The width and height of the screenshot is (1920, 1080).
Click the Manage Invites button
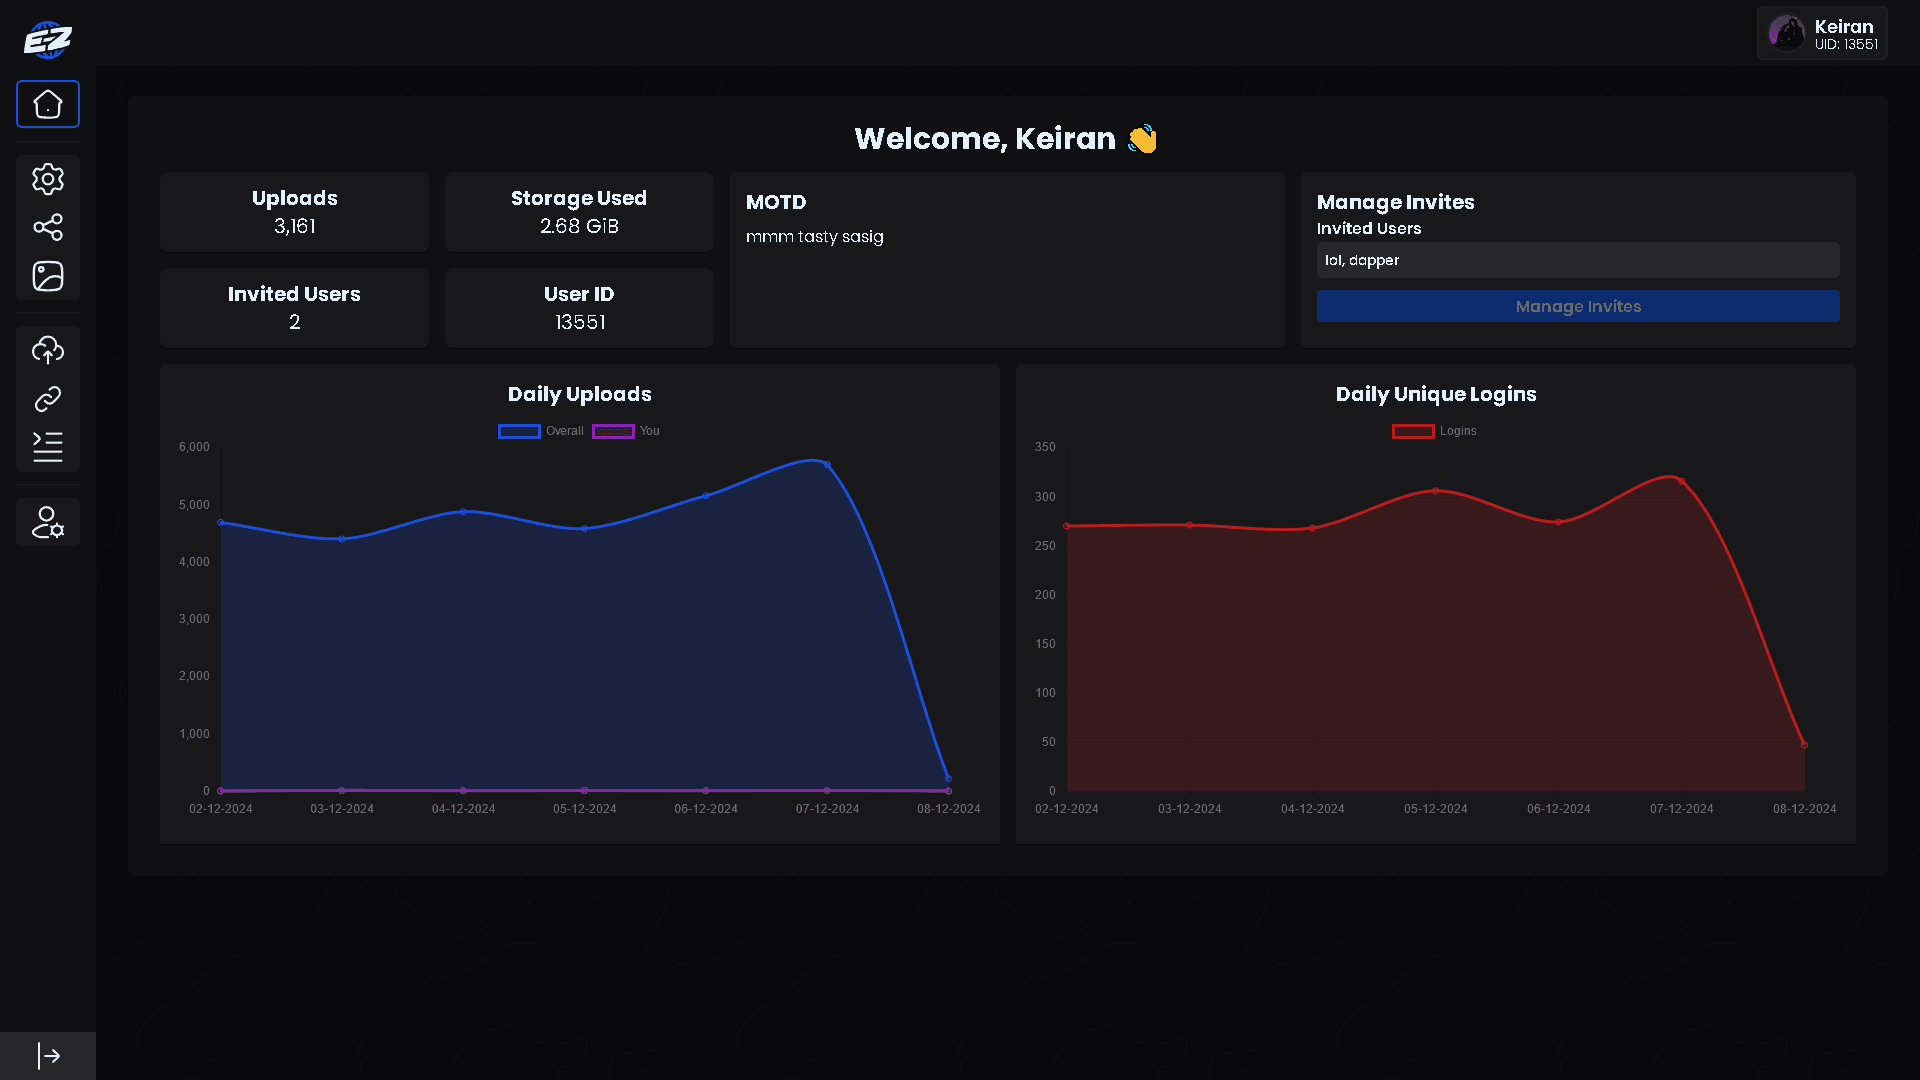(1578, 306)
